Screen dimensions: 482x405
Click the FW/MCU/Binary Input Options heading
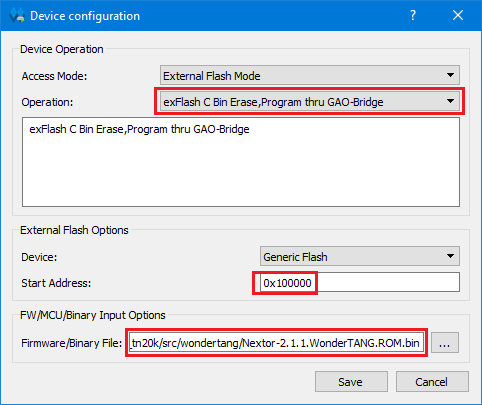tap(93, 315)
